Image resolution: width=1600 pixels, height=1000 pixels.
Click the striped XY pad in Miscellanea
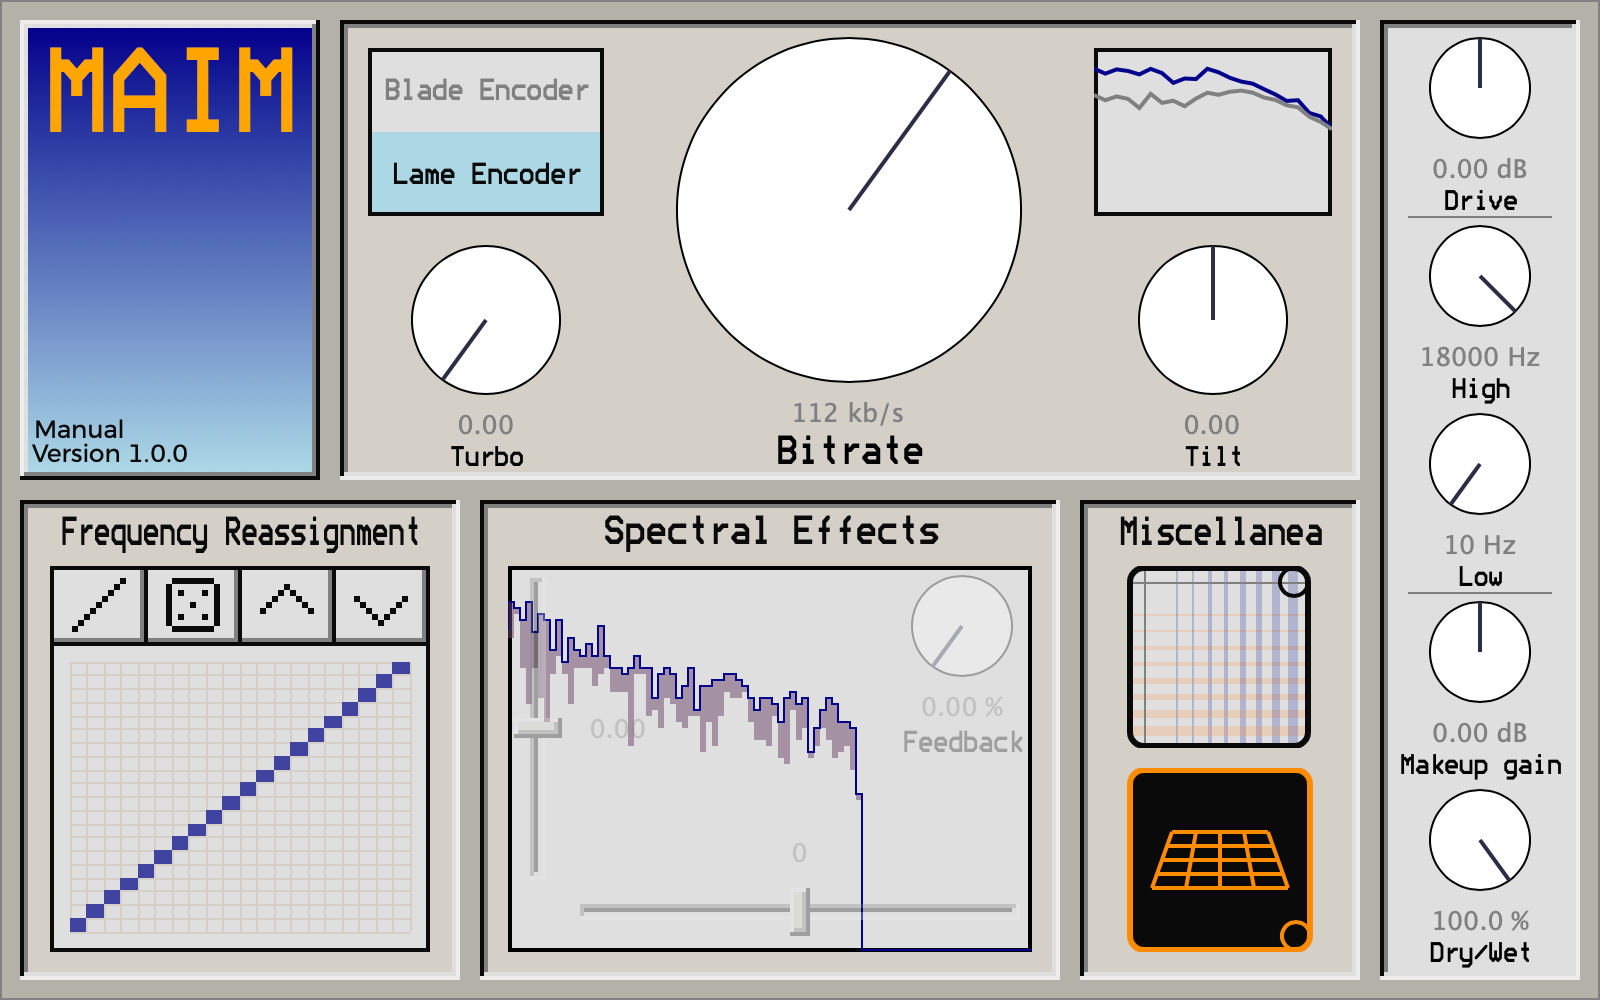(x=1219, y=657)
